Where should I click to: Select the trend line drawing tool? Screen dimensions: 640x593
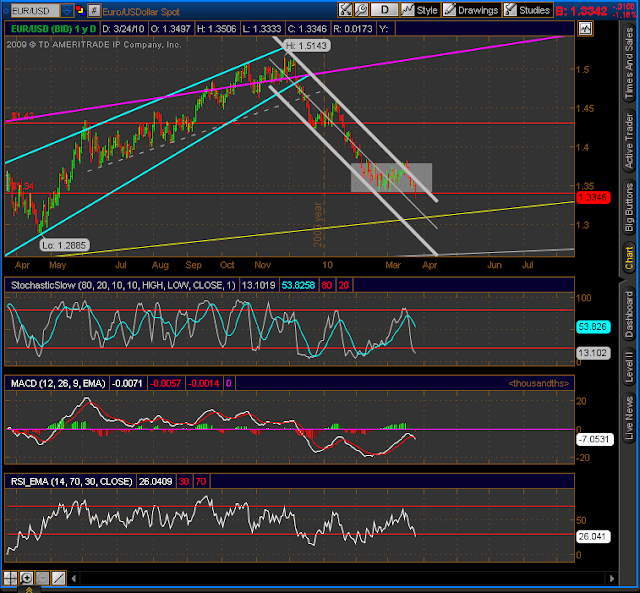pyautogui.click(x=59, y=578)
